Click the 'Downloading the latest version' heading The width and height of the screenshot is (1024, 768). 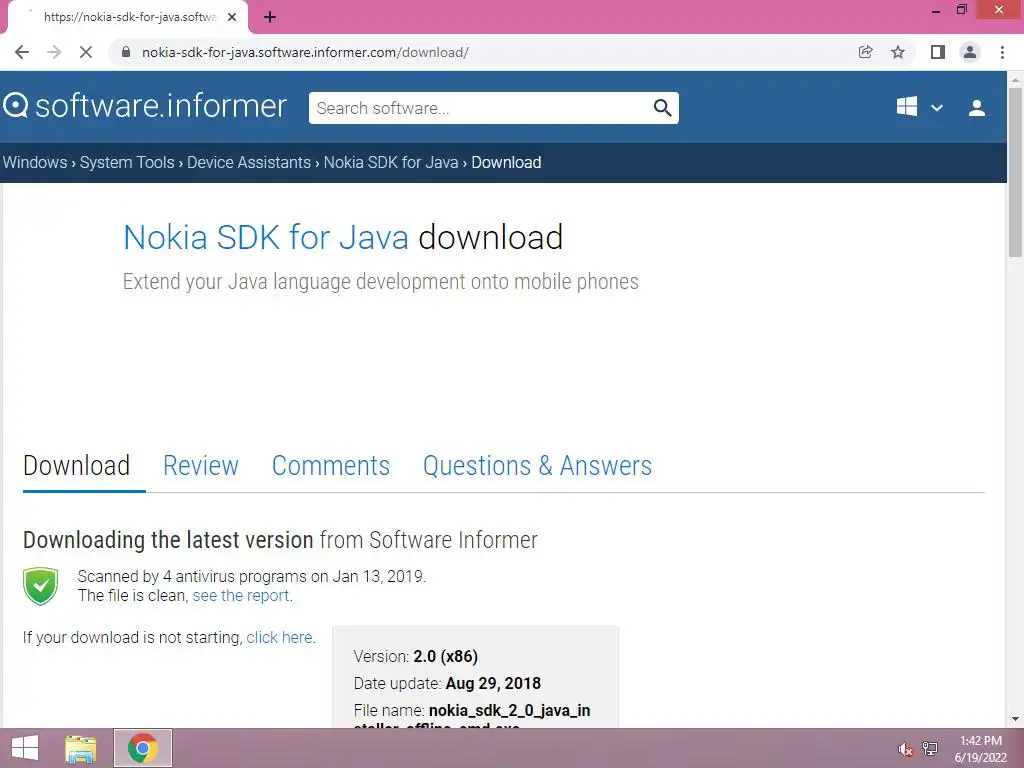[x=168, y=540]
